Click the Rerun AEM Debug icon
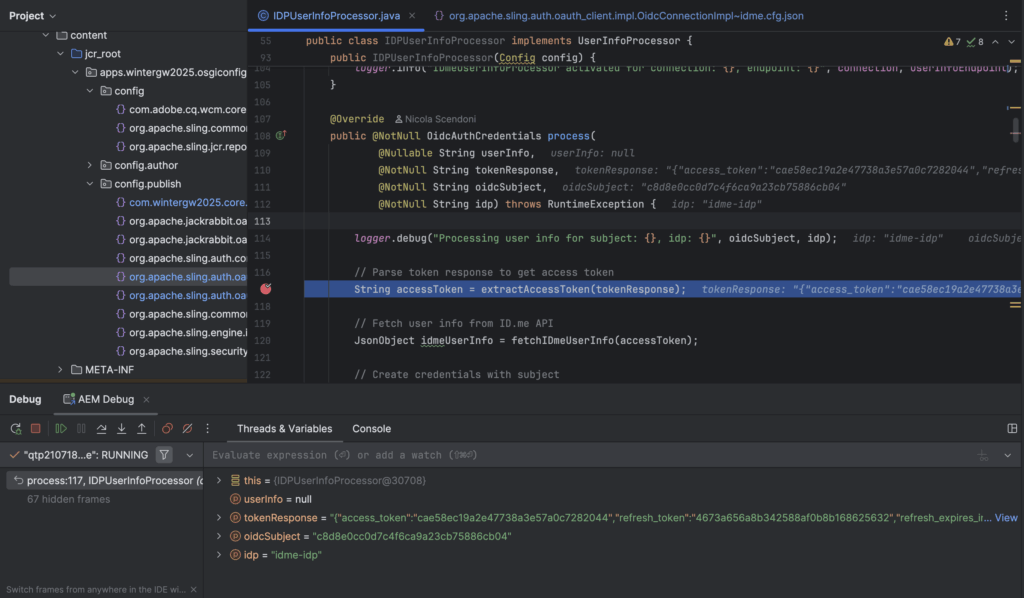Viewport: 1024px width, 598px height. click(x=16, y=429)
